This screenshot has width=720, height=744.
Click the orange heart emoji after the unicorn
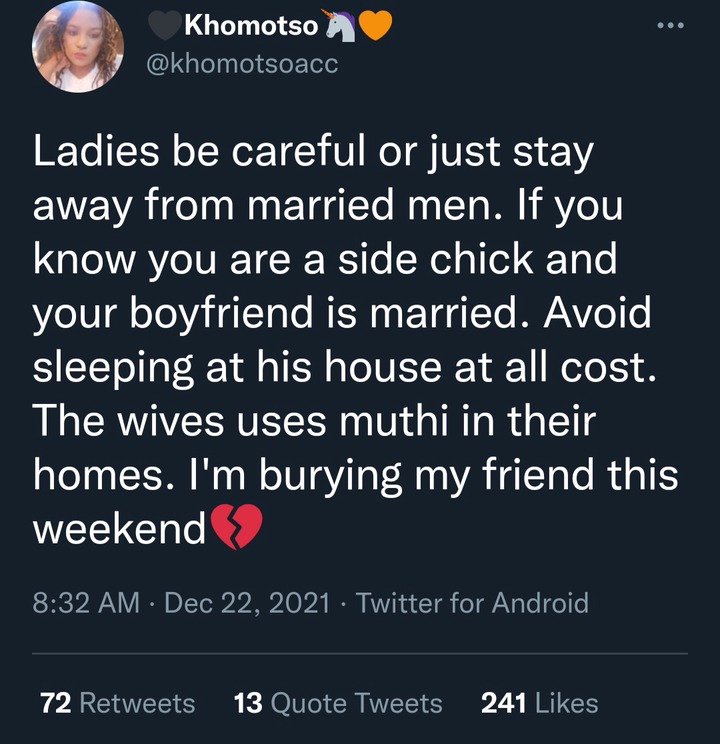[374, 27]
